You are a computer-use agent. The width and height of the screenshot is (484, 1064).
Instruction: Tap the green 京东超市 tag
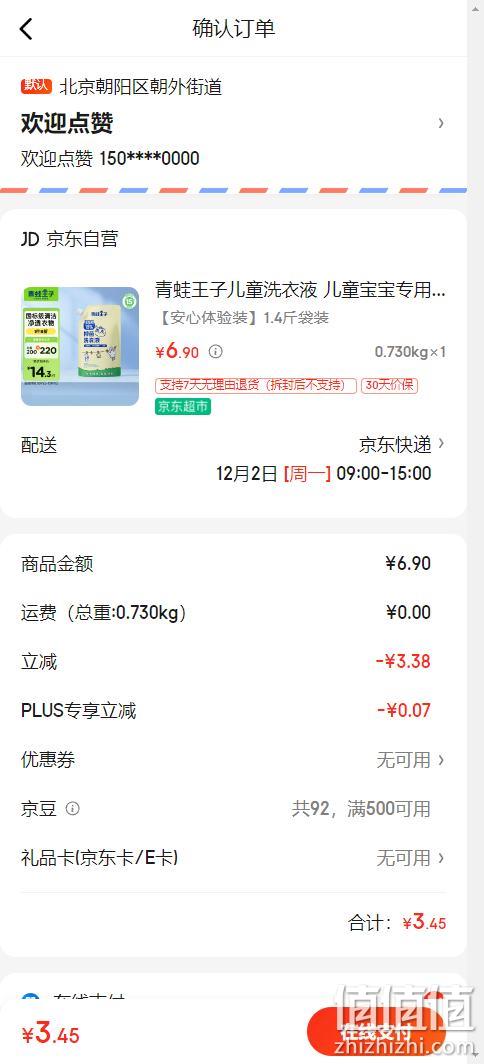[183, 406]
